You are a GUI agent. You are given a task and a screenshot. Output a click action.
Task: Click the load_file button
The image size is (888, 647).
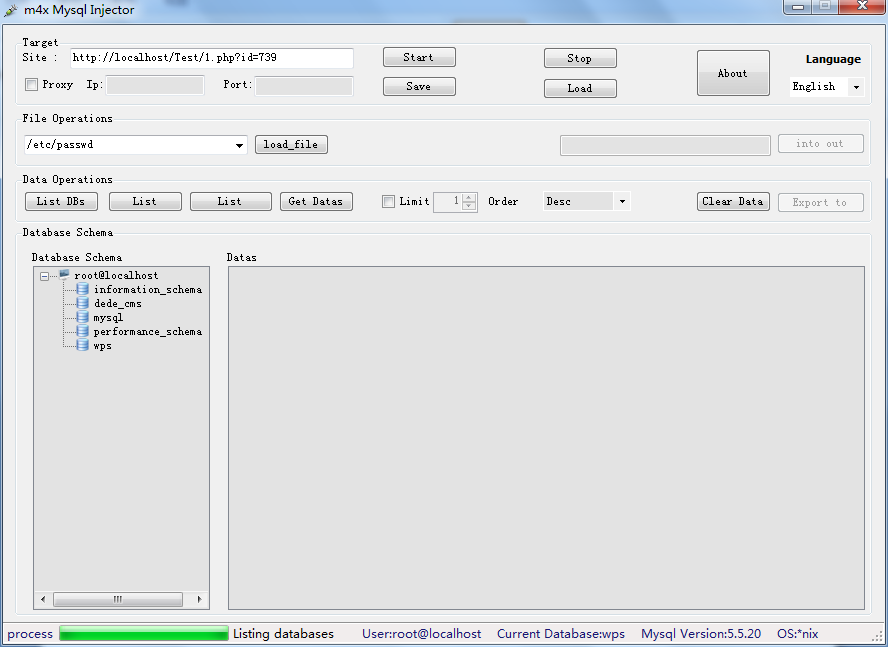point(291,144)
